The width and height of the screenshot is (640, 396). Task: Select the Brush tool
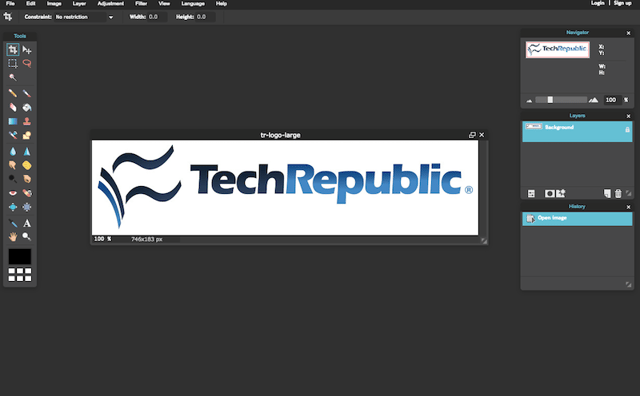[x=27, y=93]
